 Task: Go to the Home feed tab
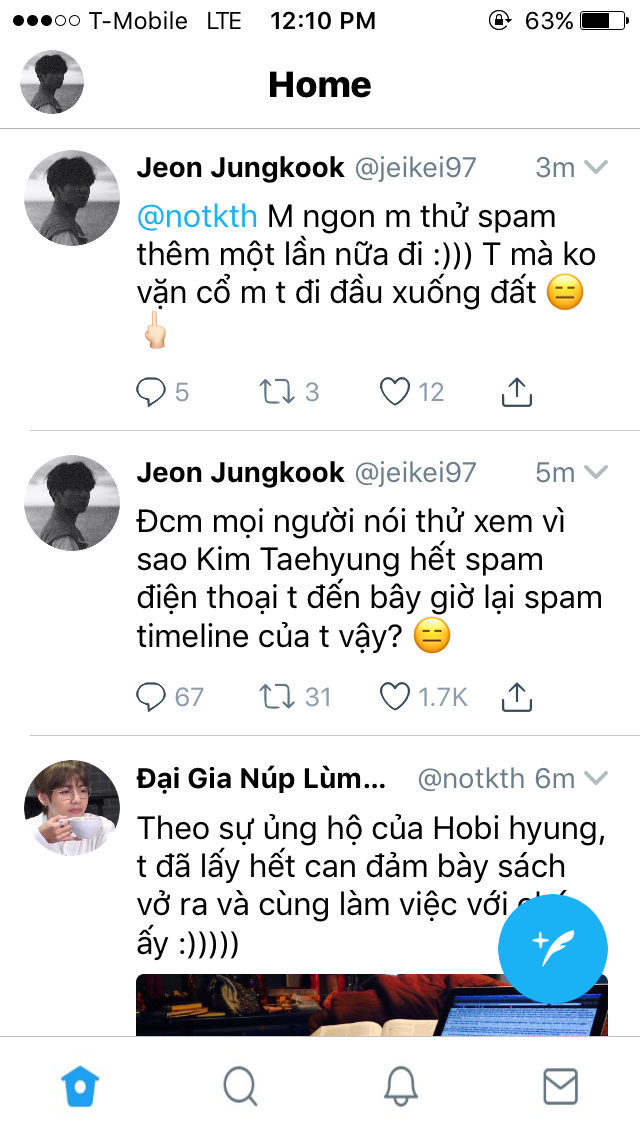click(80, 1085)
